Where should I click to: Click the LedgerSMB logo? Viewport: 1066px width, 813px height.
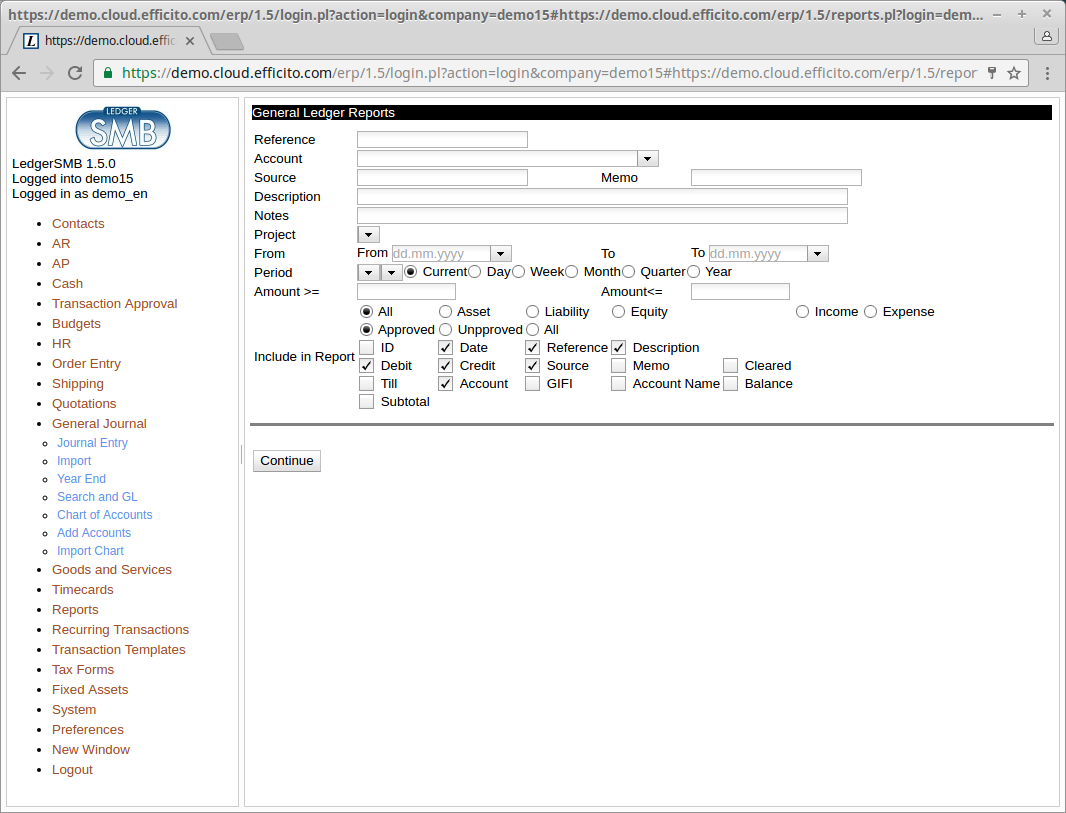[x=123, y=128]
